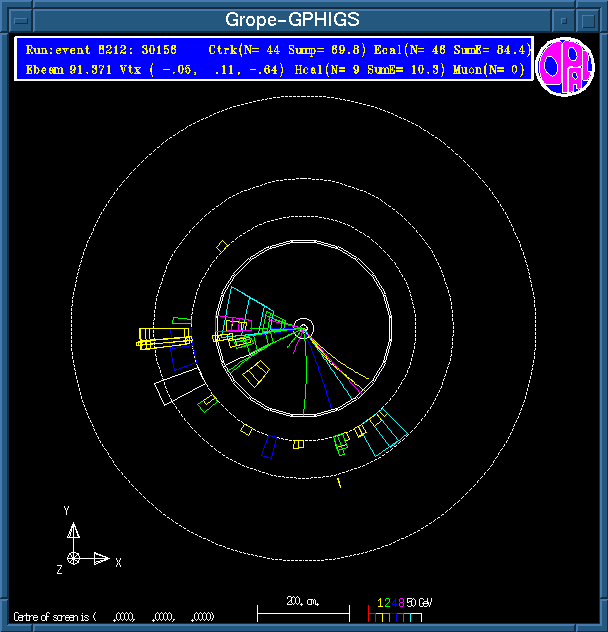Click the central beam pipe circle
608x632 pixels.
click(x=305, y=328)
